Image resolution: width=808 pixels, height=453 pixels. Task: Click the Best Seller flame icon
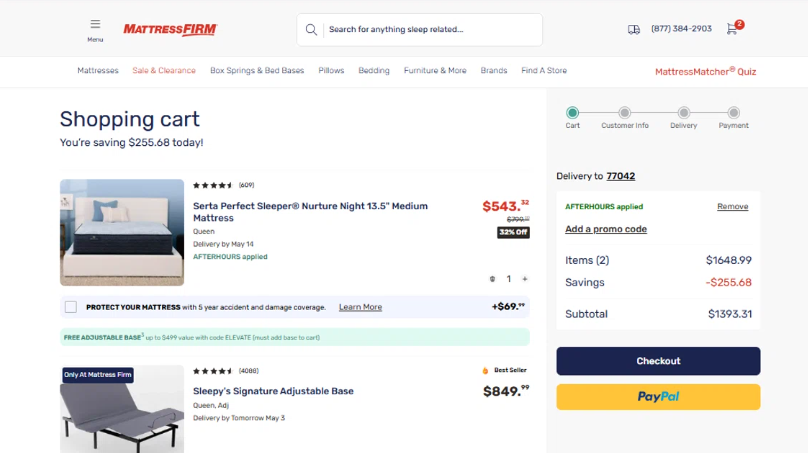[x=485, y=371]
